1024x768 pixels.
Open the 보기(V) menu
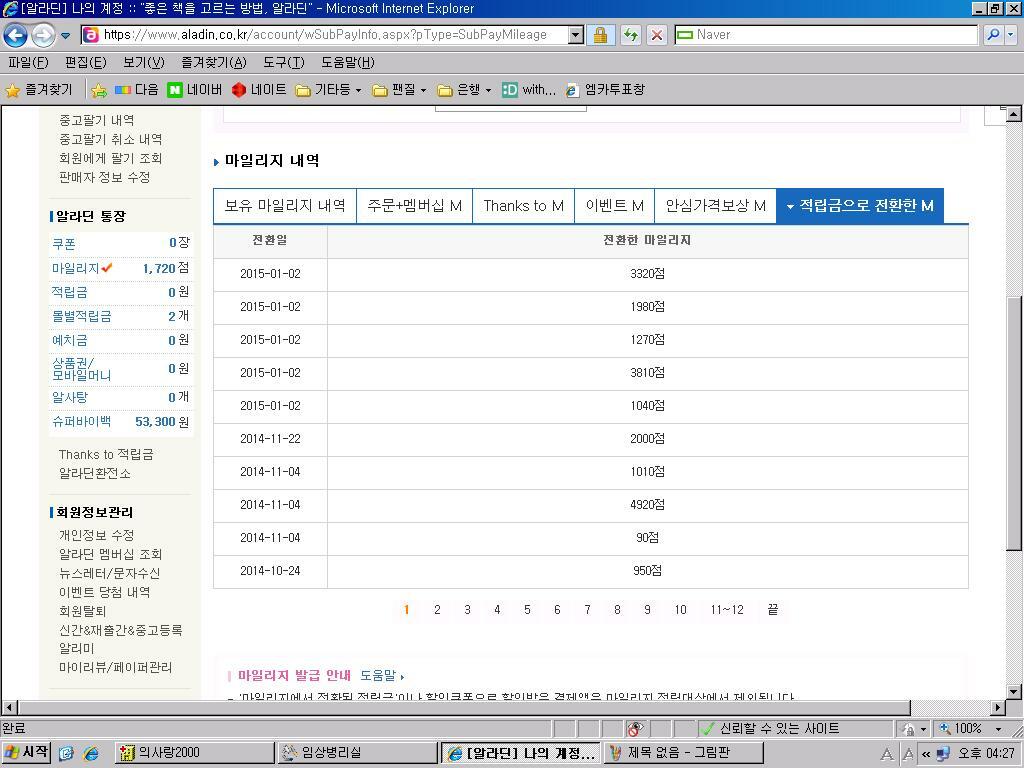144,63
